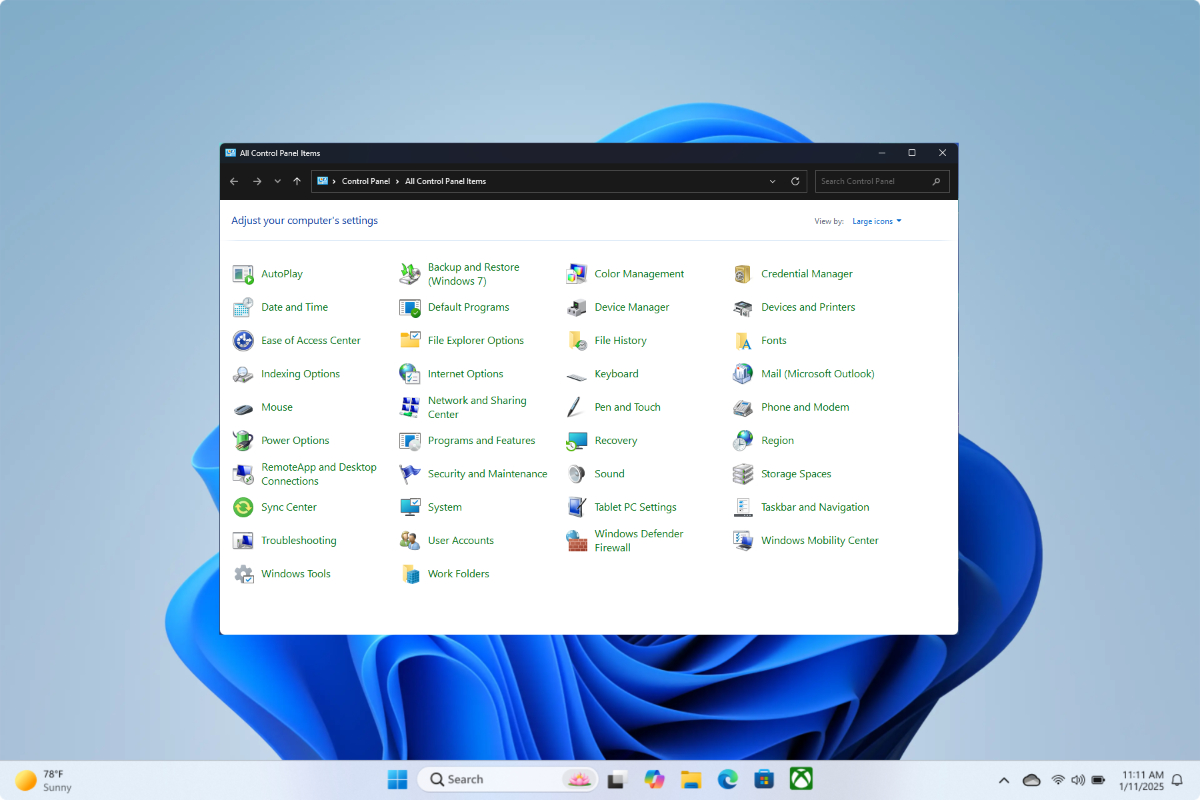Open the Programs and Features link
Image resolution: width=1200 pixels, height=800 pixels.
[481, 441]
